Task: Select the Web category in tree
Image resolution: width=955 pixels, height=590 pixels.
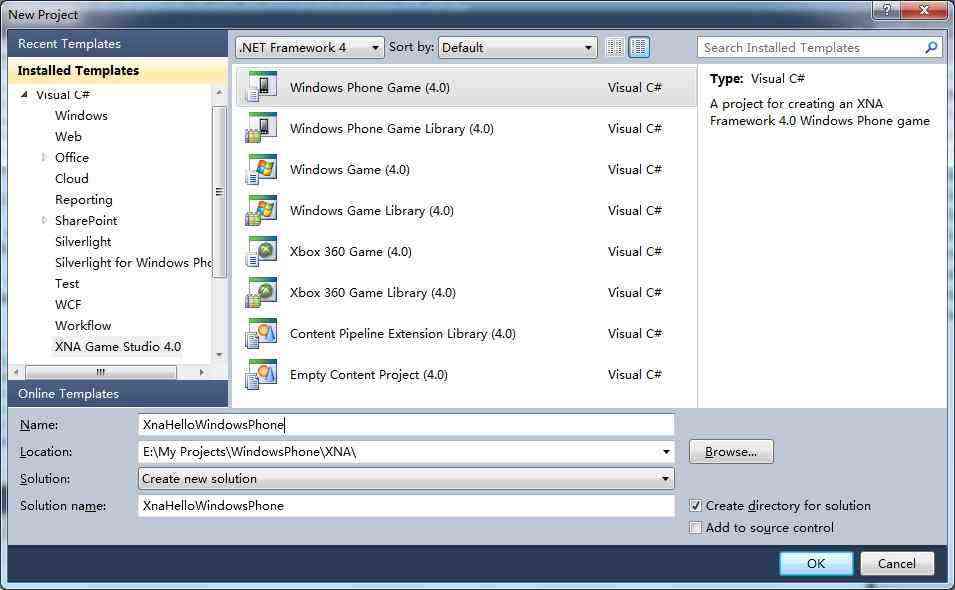Action: (68, 136)
